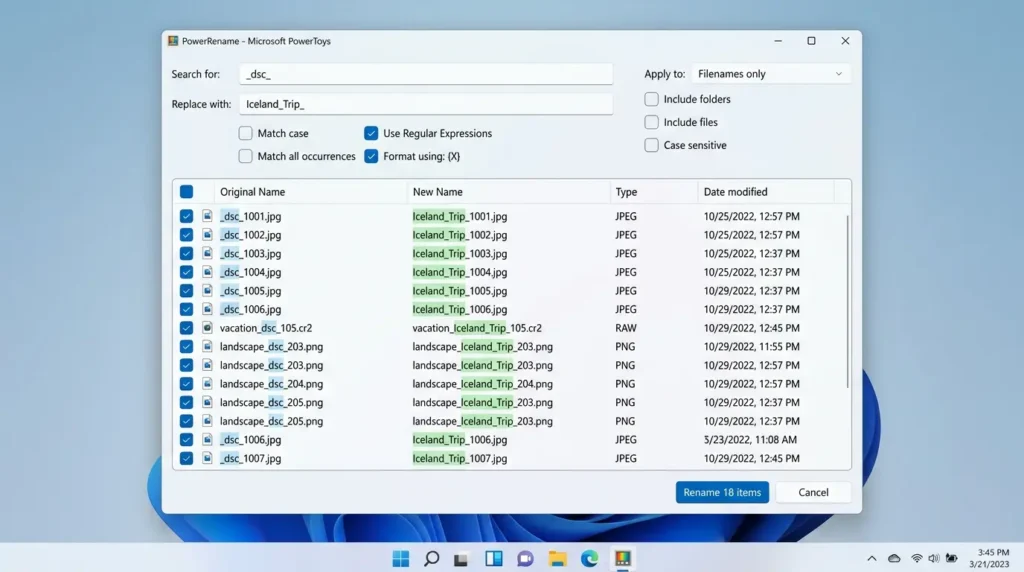The image size is (1024, 572).
Task: Click file icon of _dsc_1001.jpg
Action: (x=207, y=215)
